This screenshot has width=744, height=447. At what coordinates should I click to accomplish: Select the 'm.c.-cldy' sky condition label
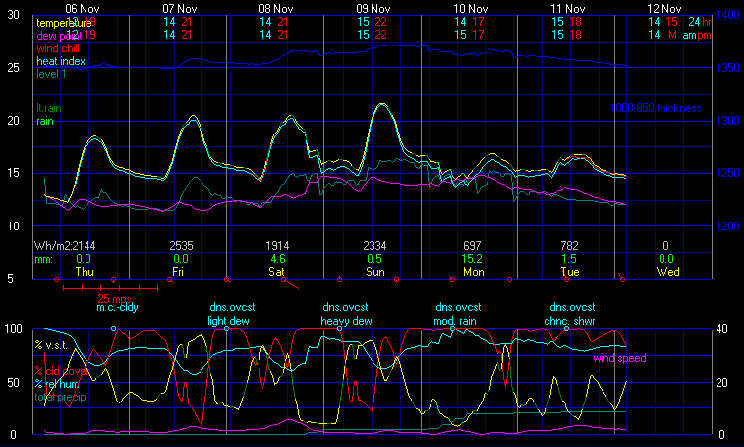[117, 307]
